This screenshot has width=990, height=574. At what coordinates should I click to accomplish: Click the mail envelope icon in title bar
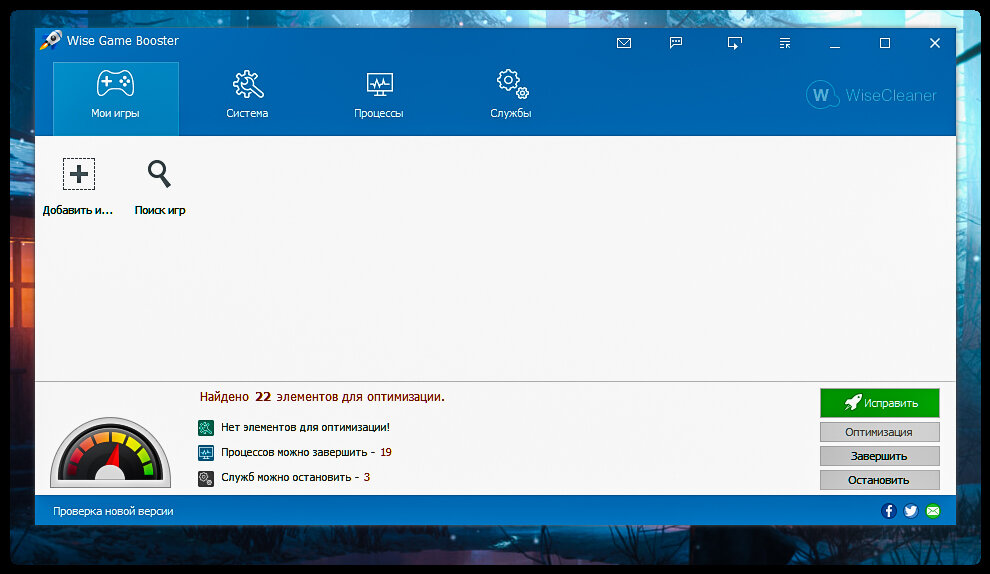pos(624,43)
